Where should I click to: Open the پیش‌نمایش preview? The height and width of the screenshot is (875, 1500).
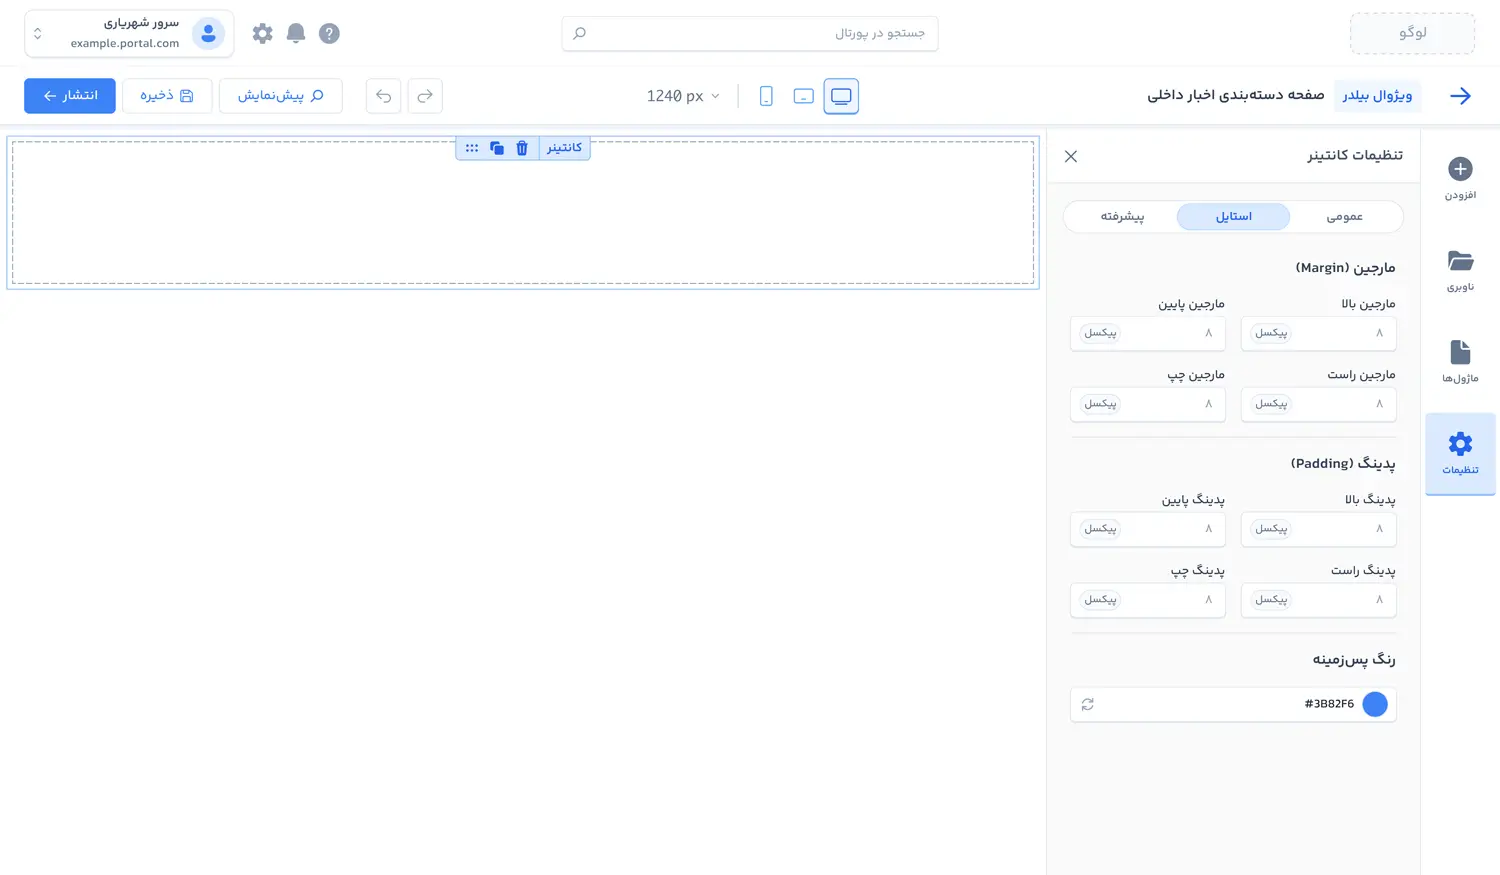(x=281, y=96)
